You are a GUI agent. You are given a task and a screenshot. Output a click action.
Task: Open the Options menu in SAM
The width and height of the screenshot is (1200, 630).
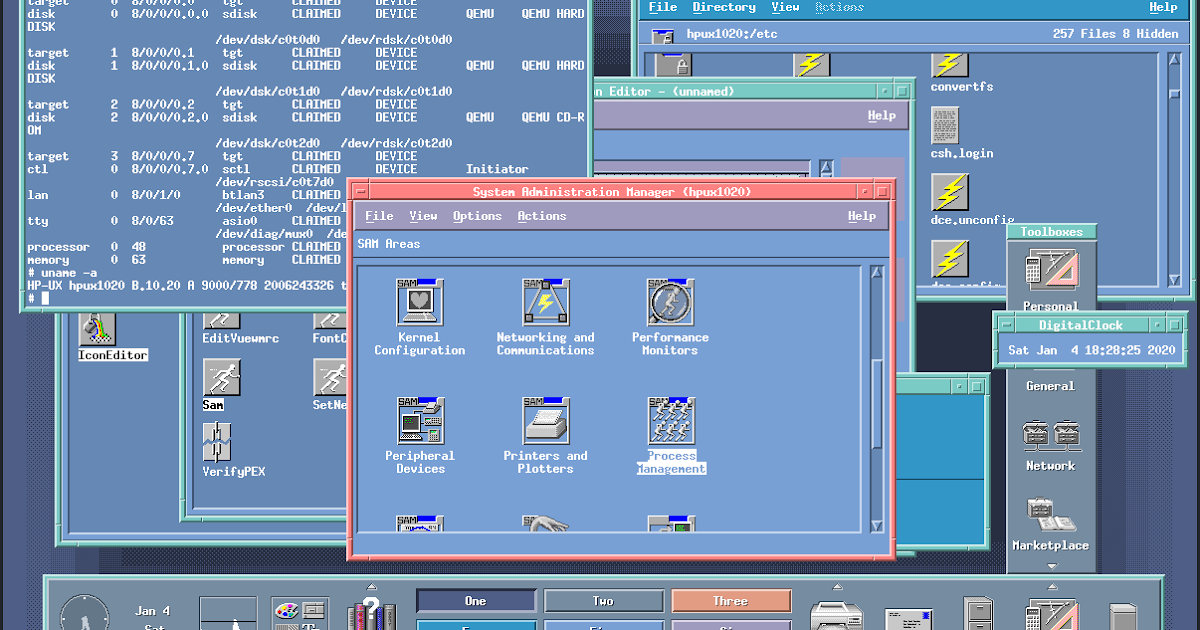[477, 216]
